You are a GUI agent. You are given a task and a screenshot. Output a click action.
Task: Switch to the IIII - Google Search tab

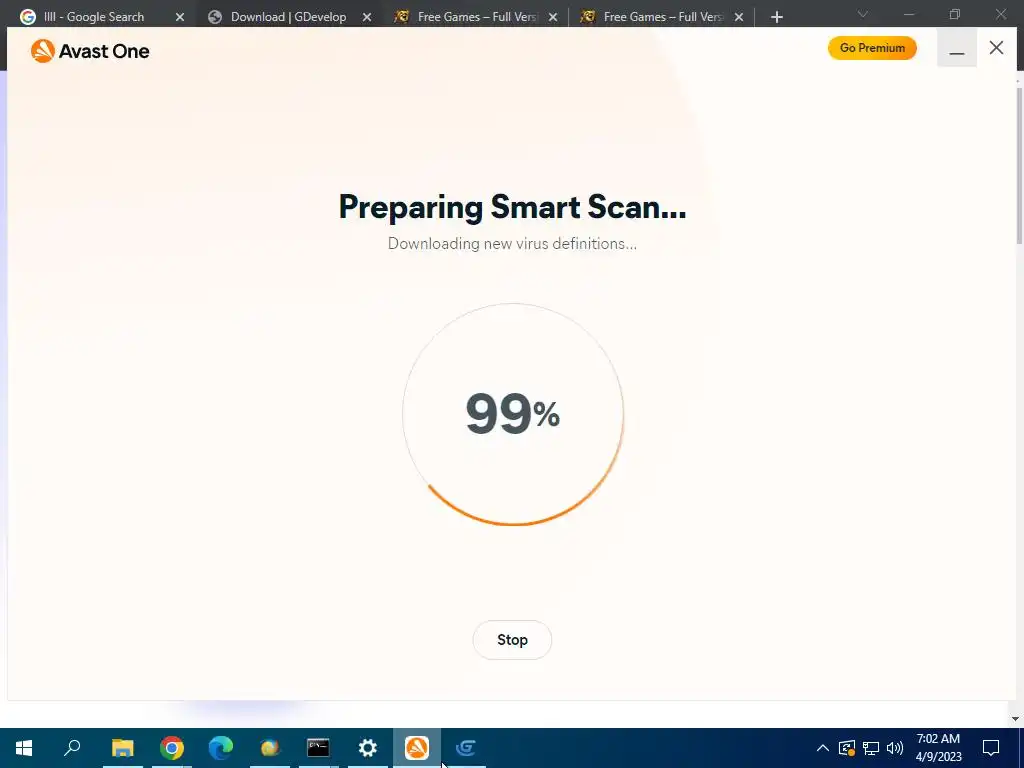click(93, 17)
